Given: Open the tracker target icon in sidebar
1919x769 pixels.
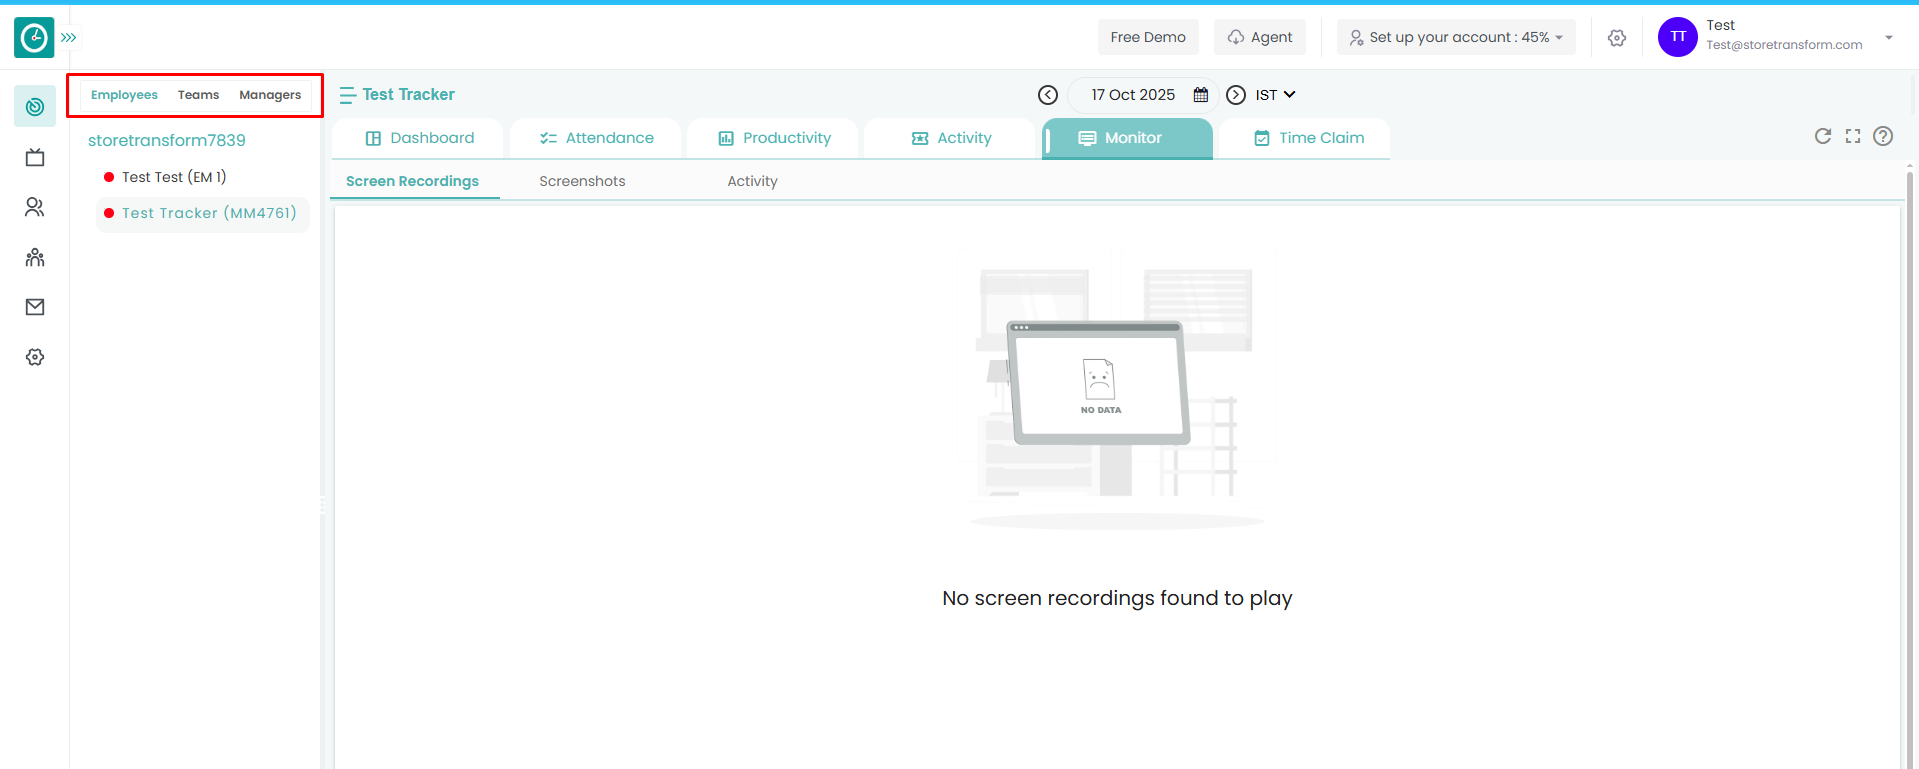Looking at the screenshot, I should click(35, 107).
